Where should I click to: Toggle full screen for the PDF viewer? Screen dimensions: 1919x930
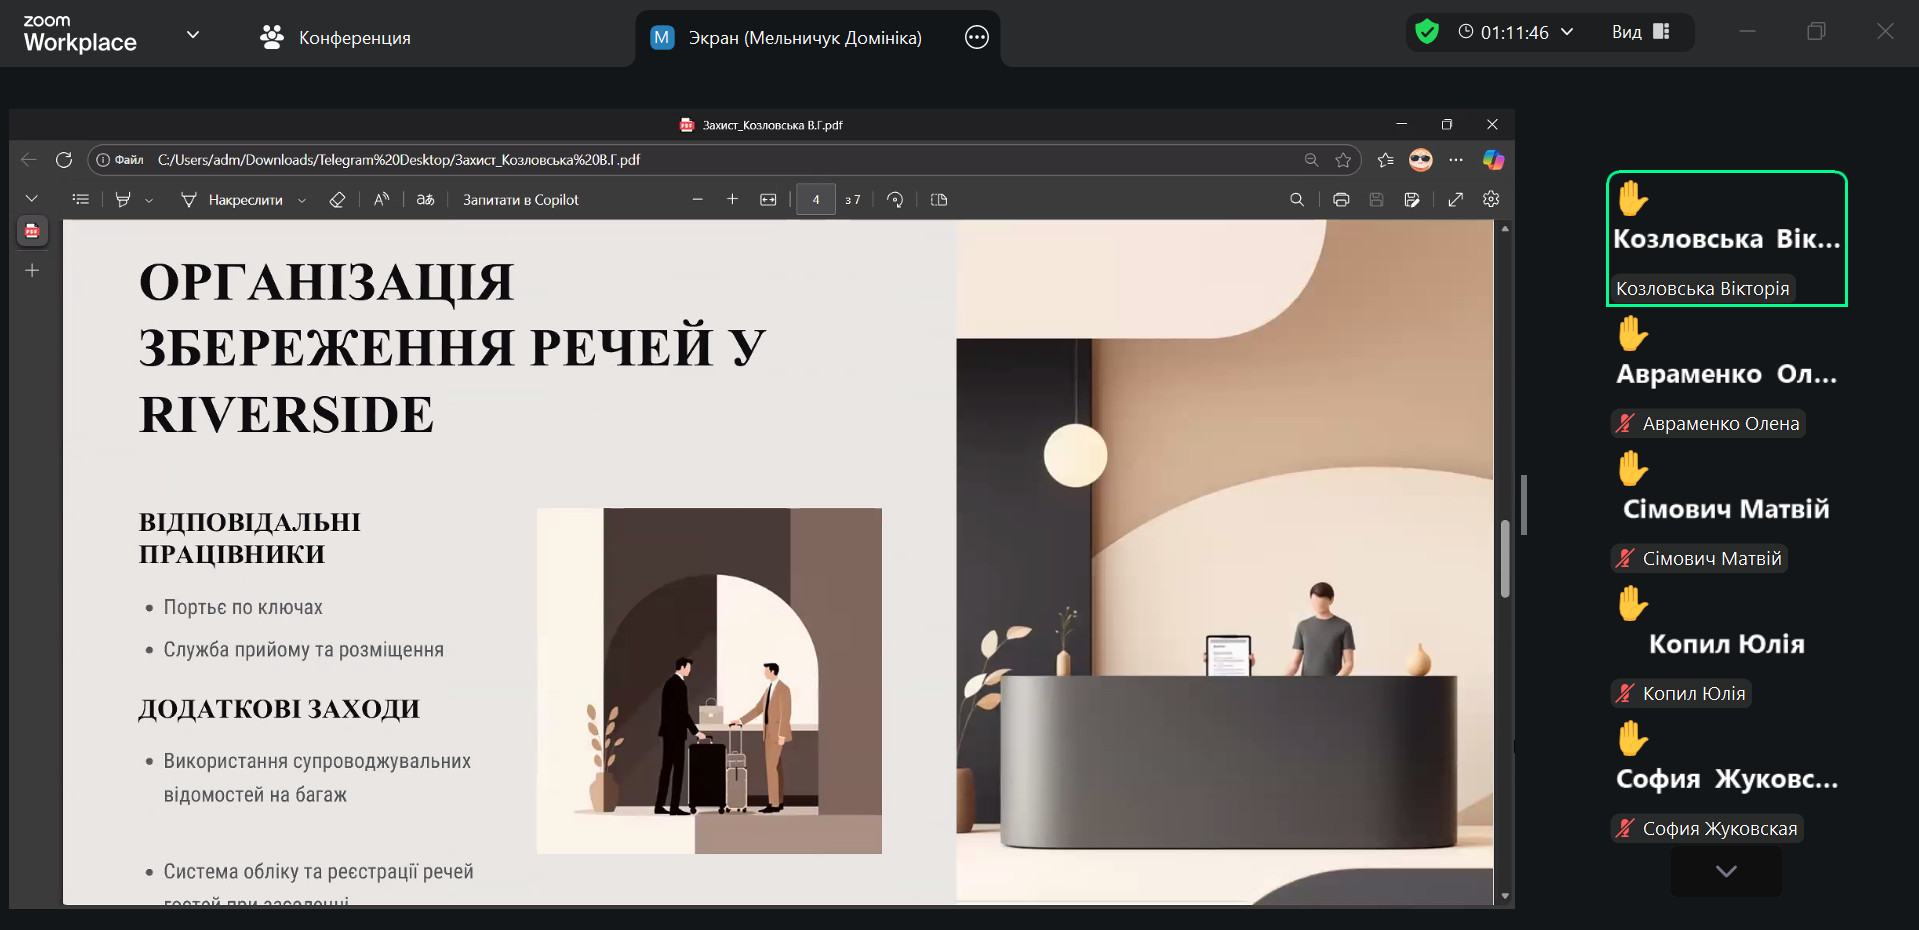(1456, 200)
